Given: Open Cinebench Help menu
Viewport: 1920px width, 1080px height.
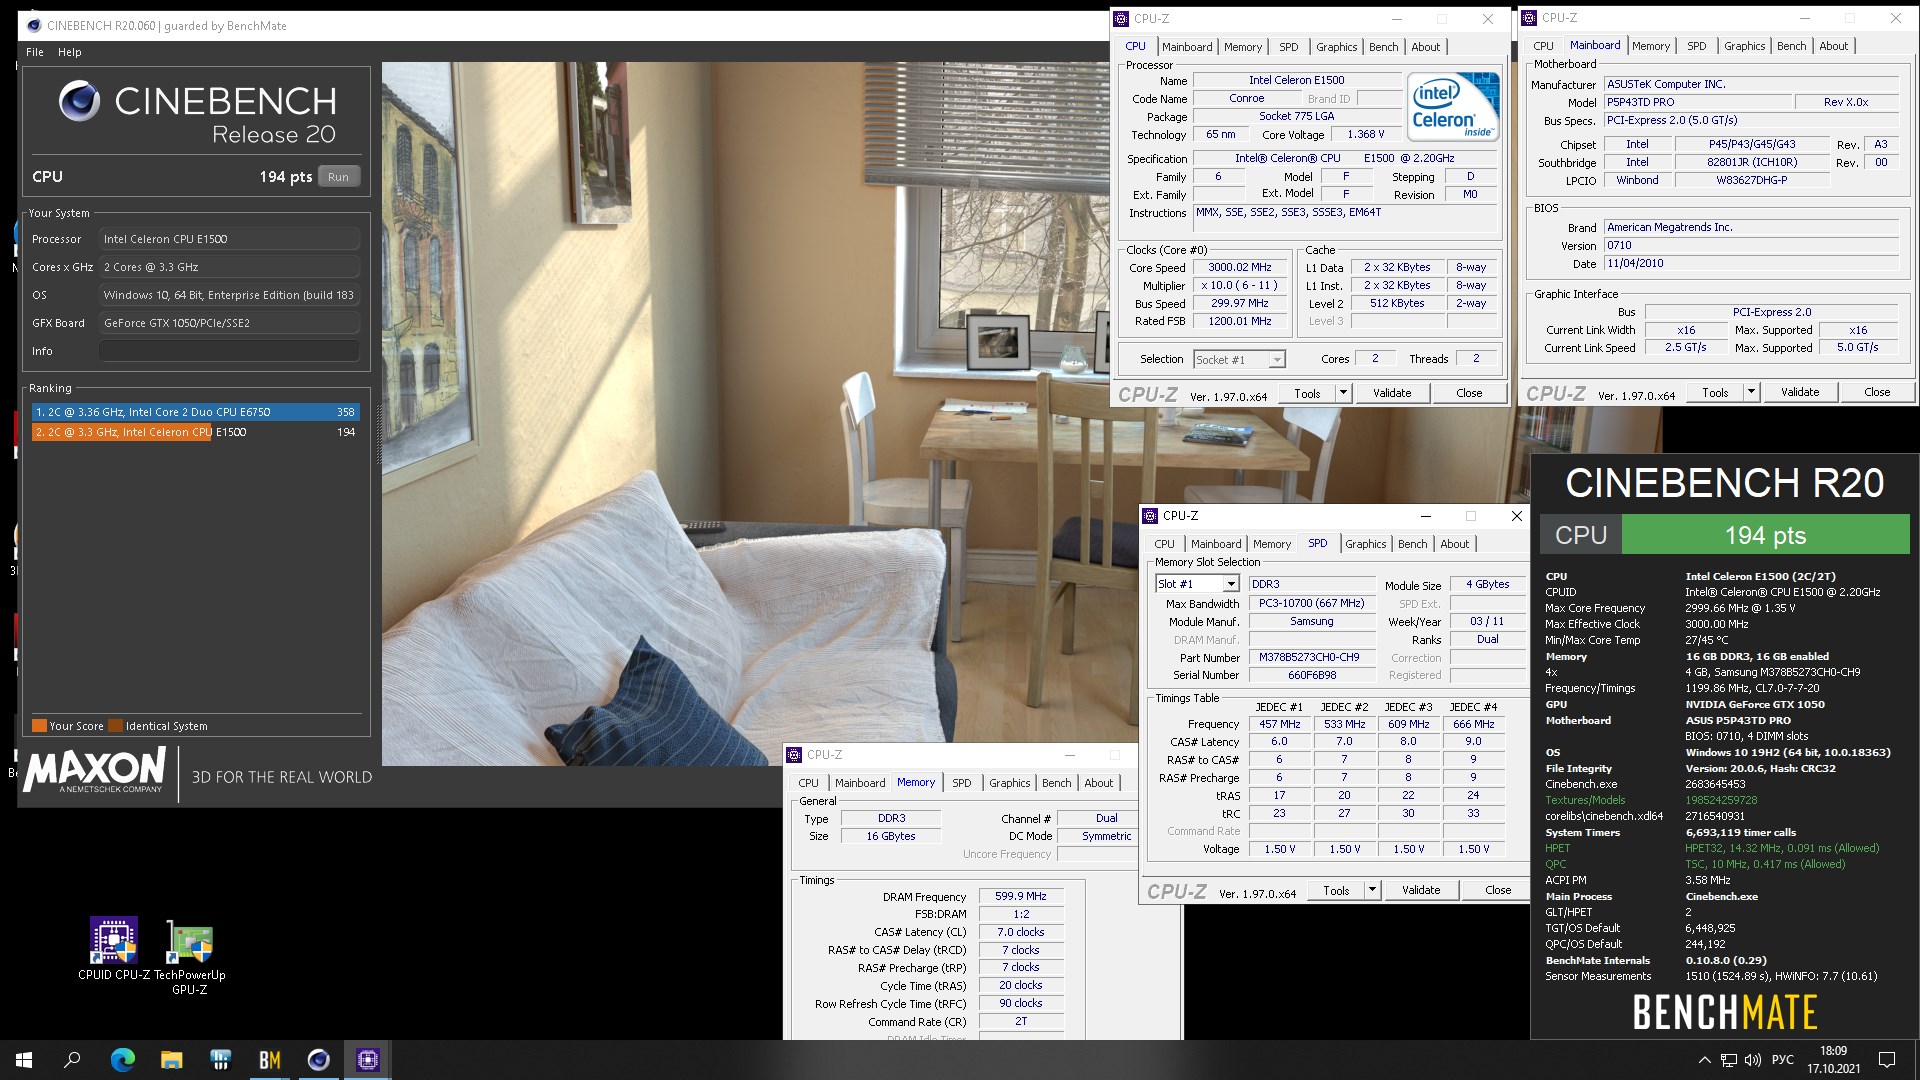Looking at the screenshot, I should 70,52.
